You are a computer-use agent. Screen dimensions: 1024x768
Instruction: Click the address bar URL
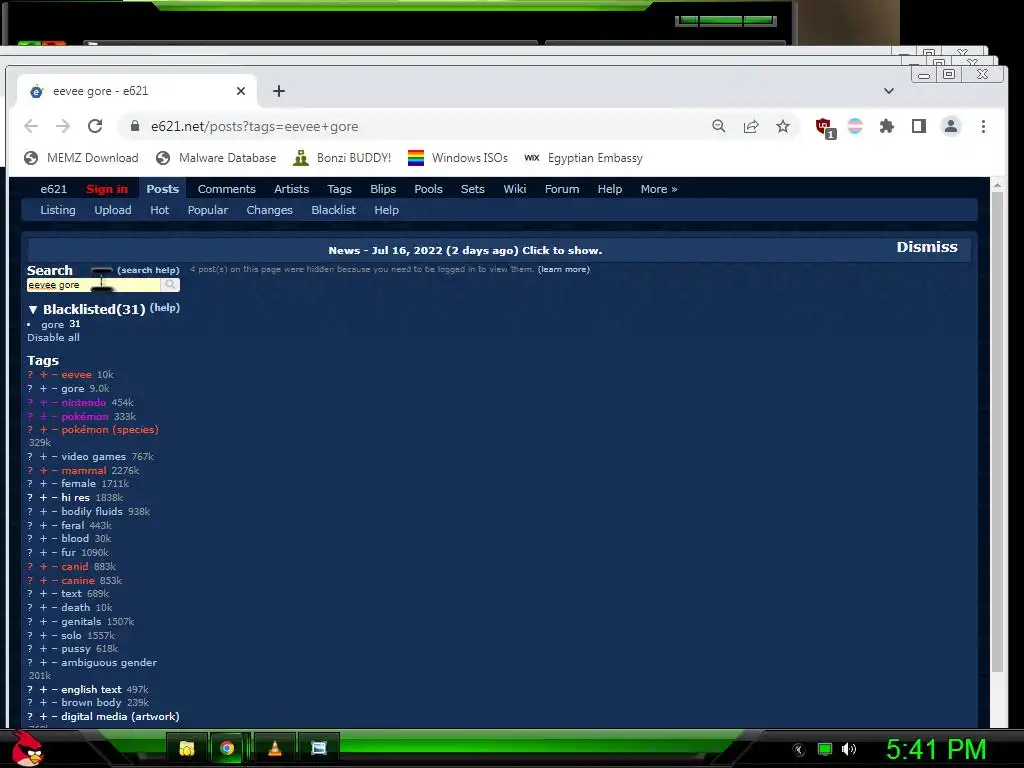(255, 126)
